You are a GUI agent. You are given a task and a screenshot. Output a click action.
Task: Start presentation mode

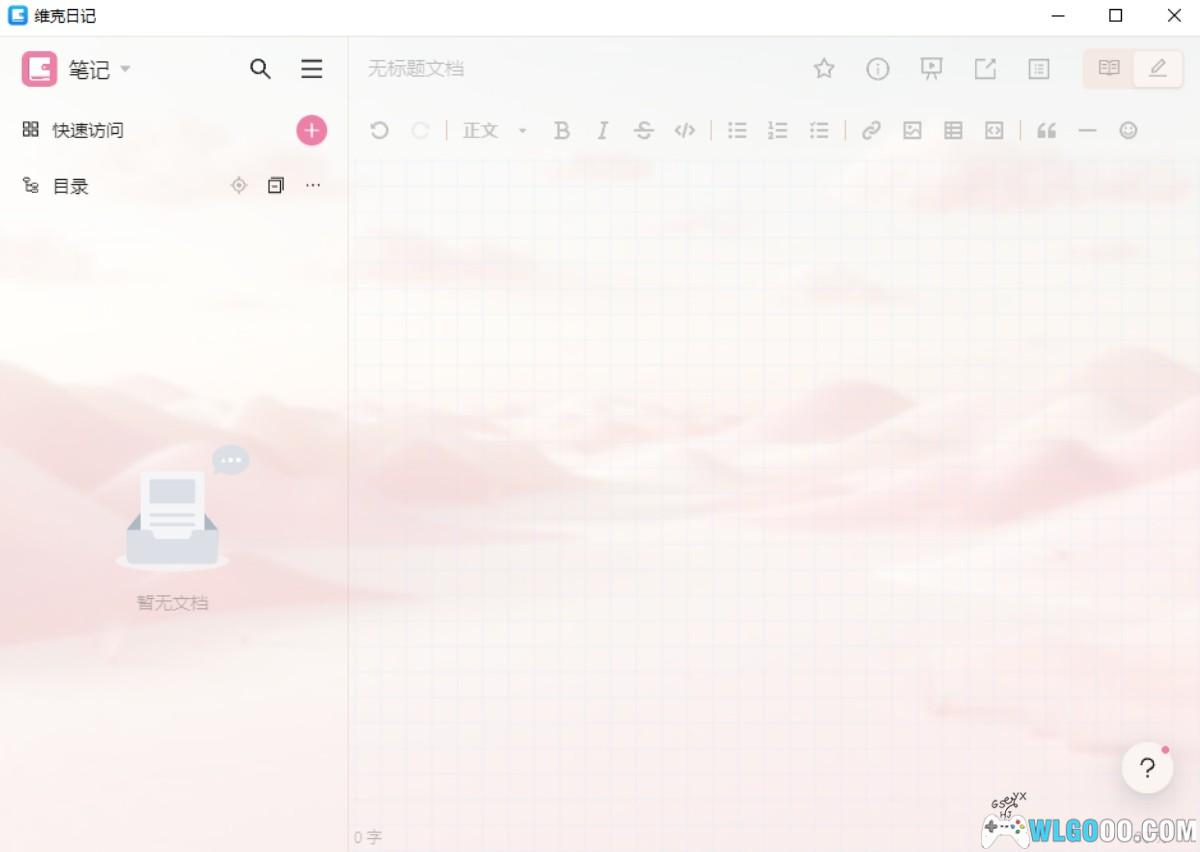tap(931, 68)
